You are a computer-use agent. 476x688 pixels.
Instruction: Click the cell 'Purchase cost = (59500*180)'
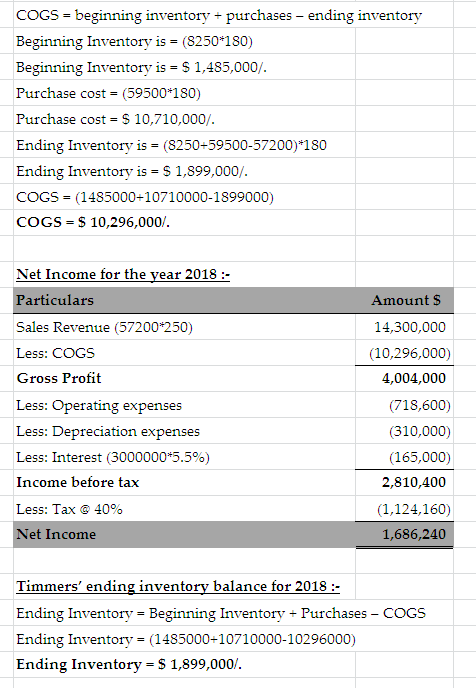[x=108, y=93]
